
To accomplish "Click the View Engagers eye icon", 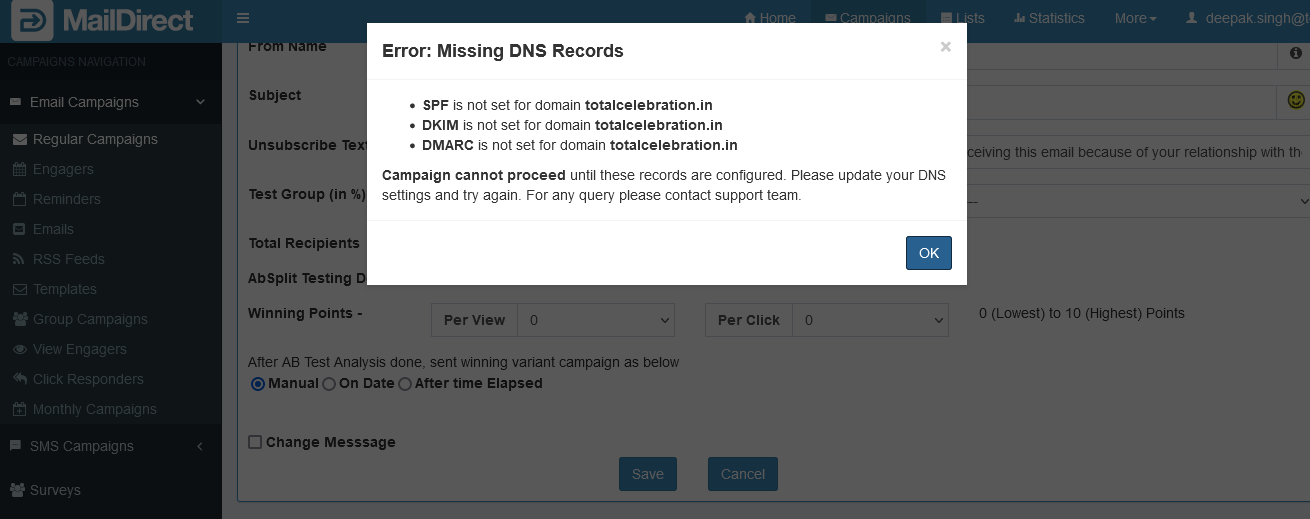I will (x=20, y=349).
